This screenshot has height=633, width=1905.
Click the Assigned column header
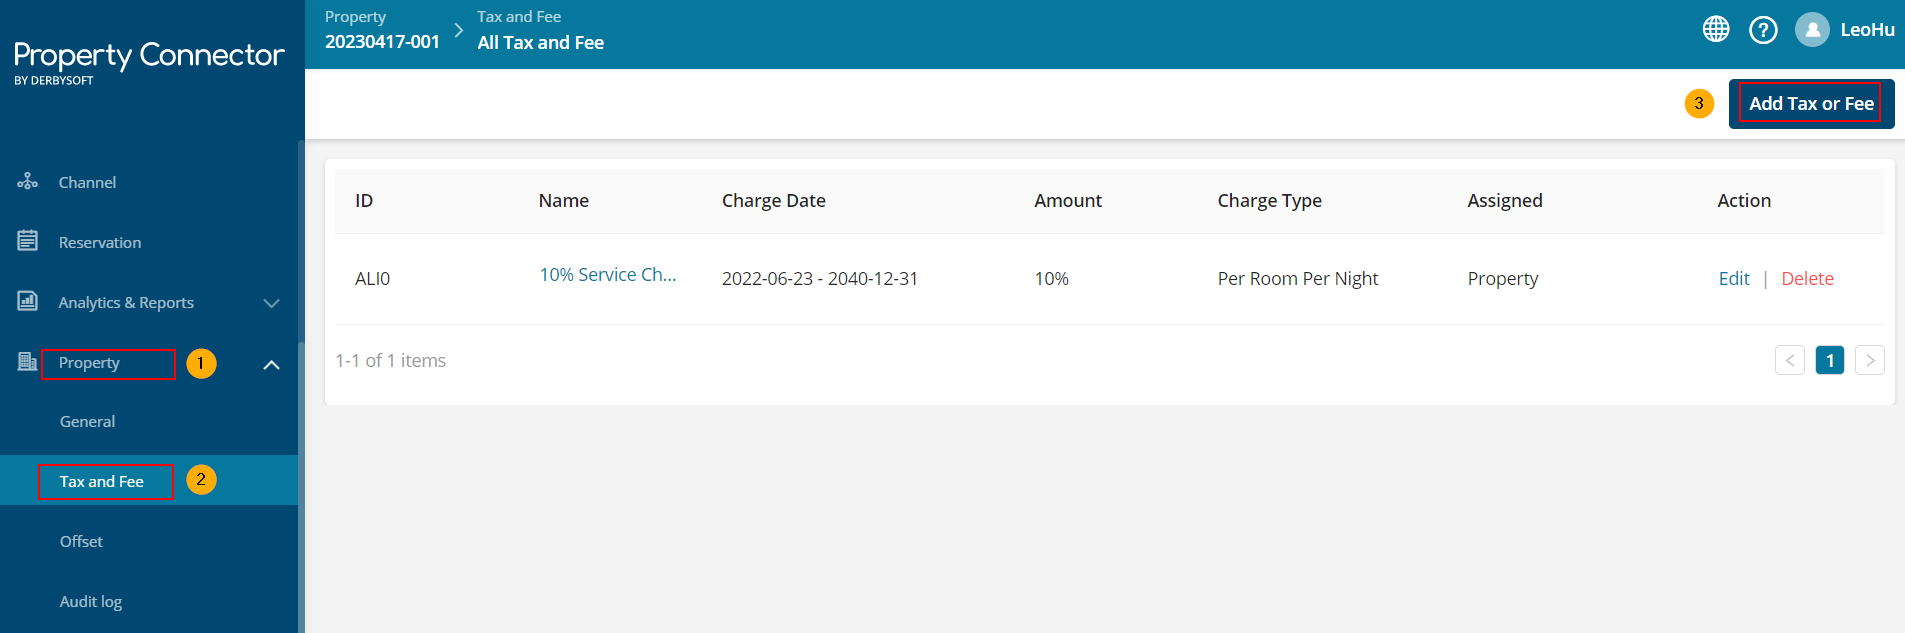click(x=1505, y=201)
